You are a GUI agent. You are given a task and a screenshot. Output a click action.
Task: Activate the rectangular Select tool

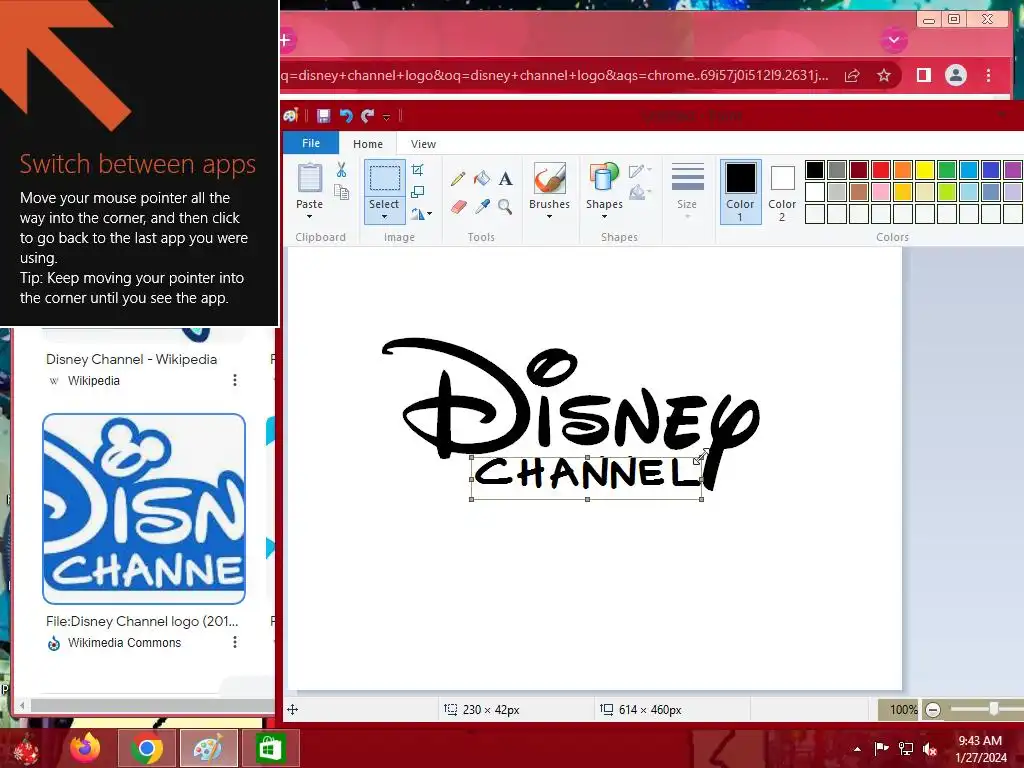[x=385, y=178]
